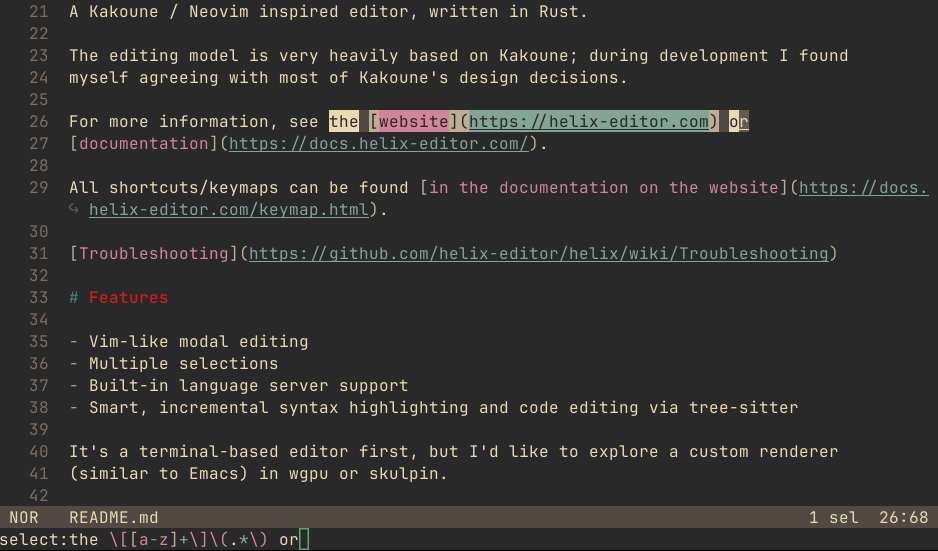Click the 26:68 cursor position indicator

point(903,517)
